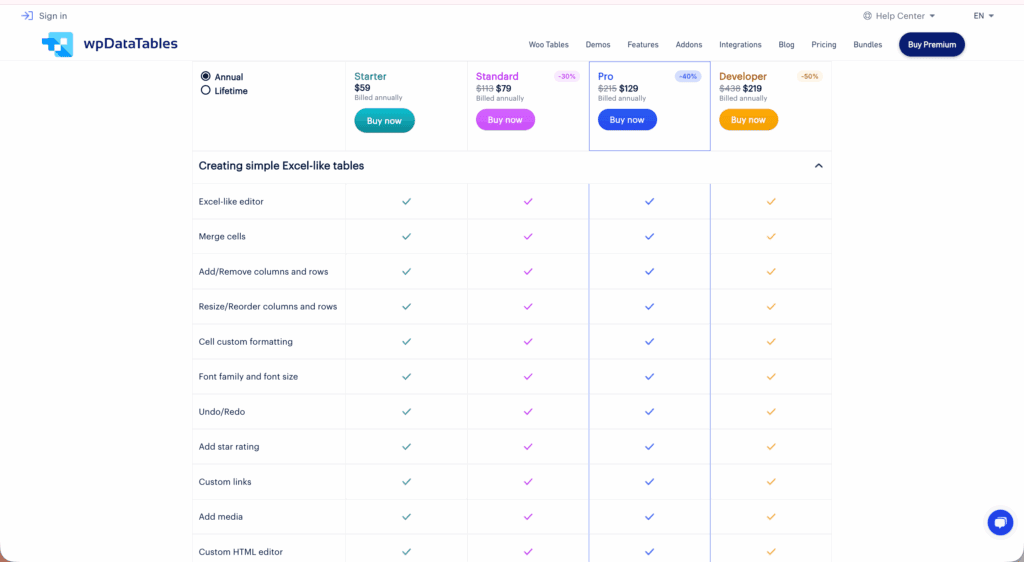This screenshot has width=1024, height=562.
Task: Go to the Pricing page
Action: click(x=824, y=44)
